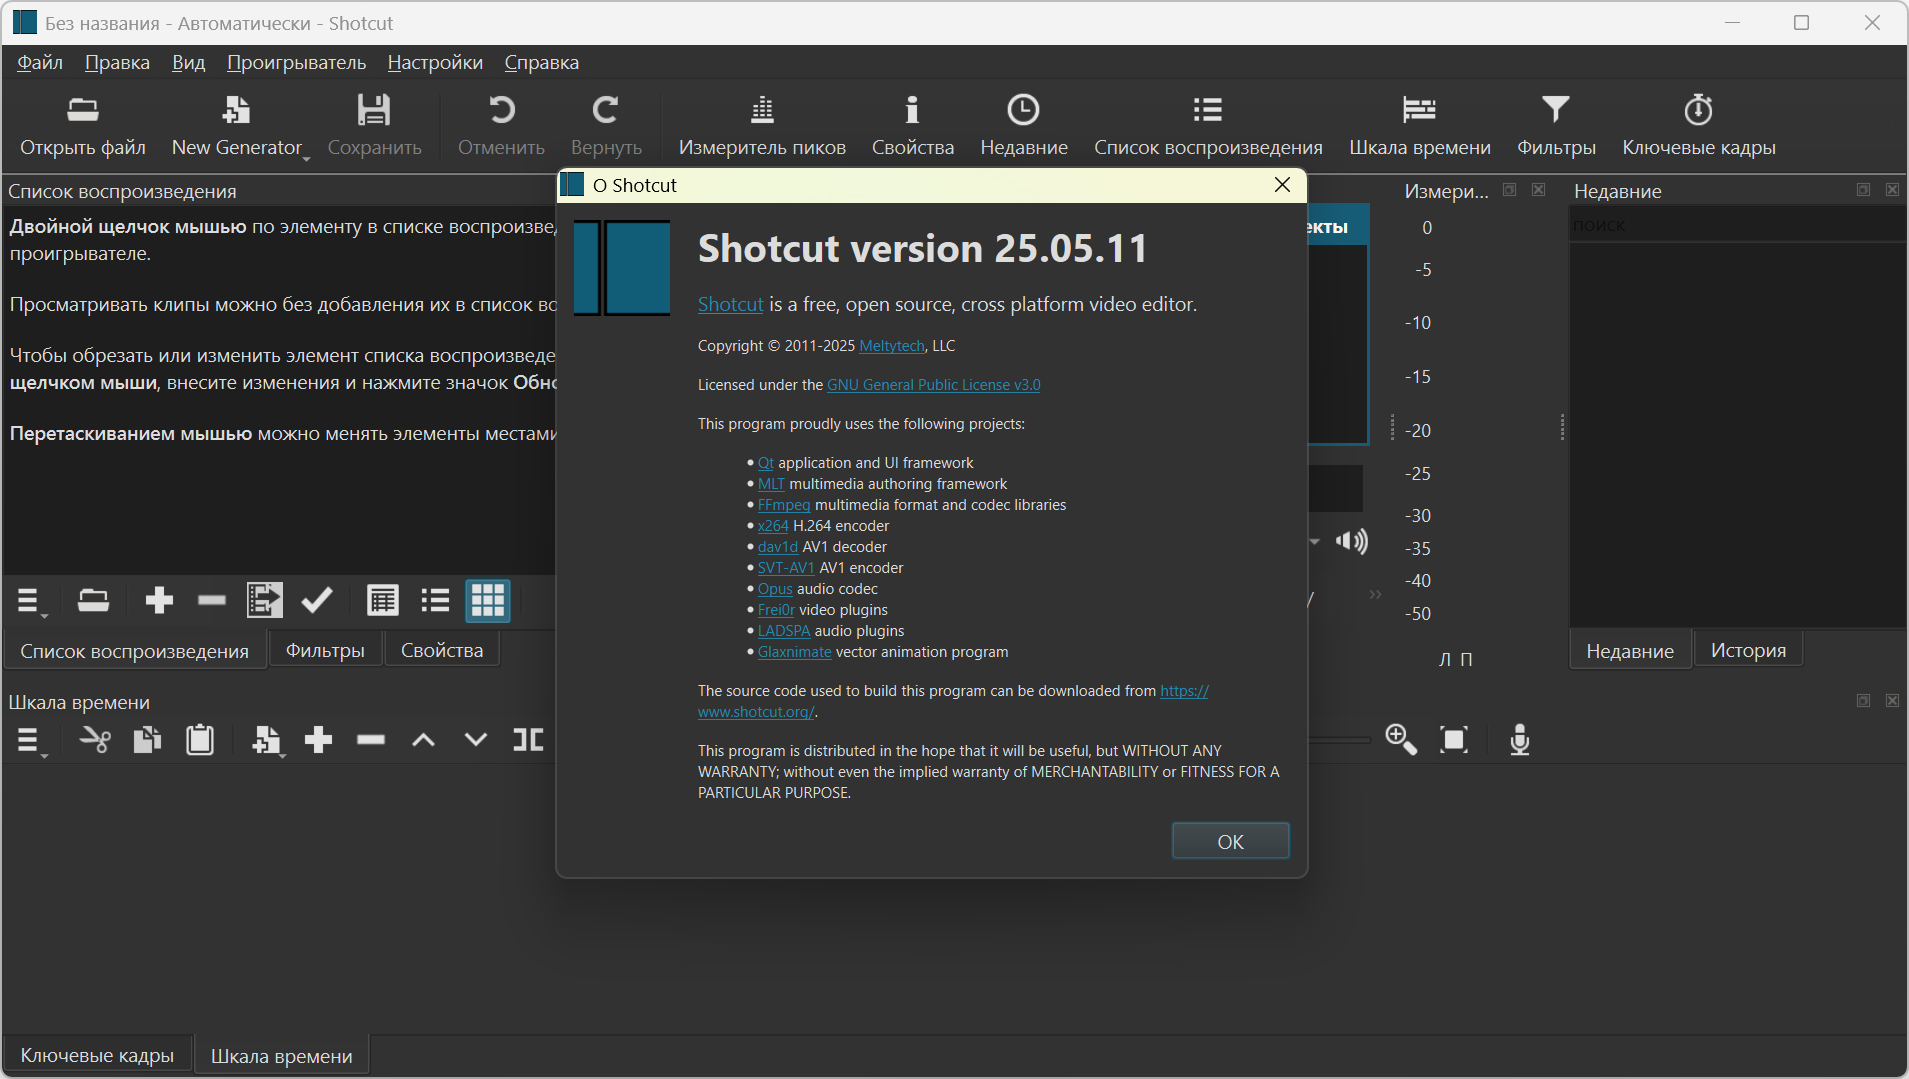The width and height of the screenshot is (1909, 1079).
Task: Switch playlist to details table view
Action: [382, 601]
